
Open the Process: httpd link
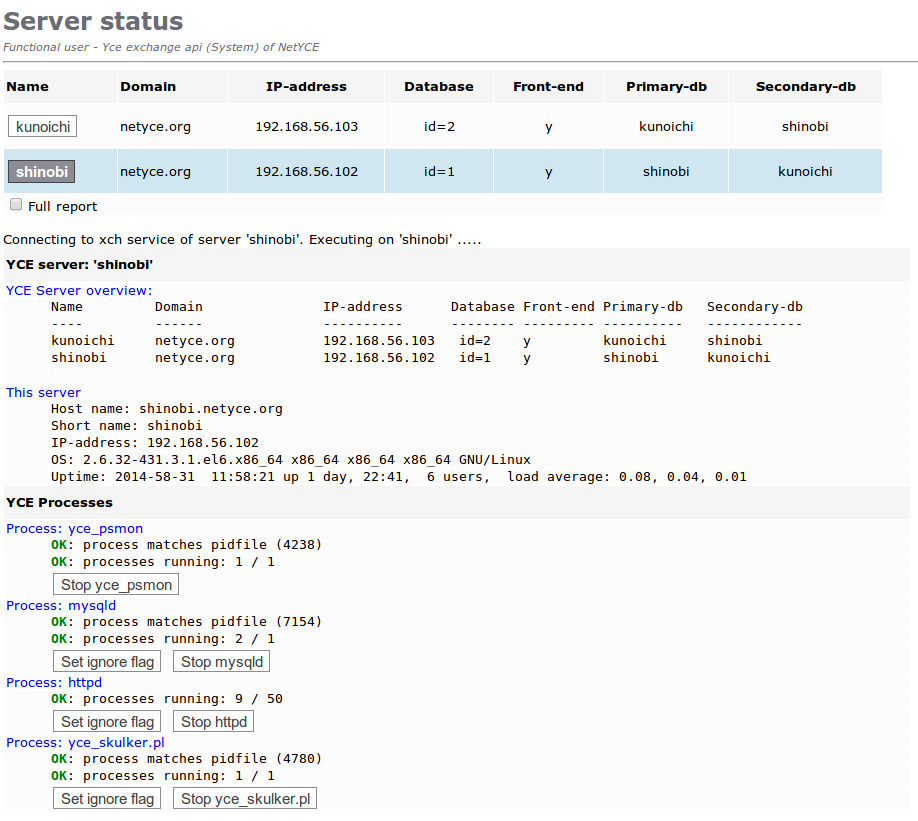pos(47,682)
